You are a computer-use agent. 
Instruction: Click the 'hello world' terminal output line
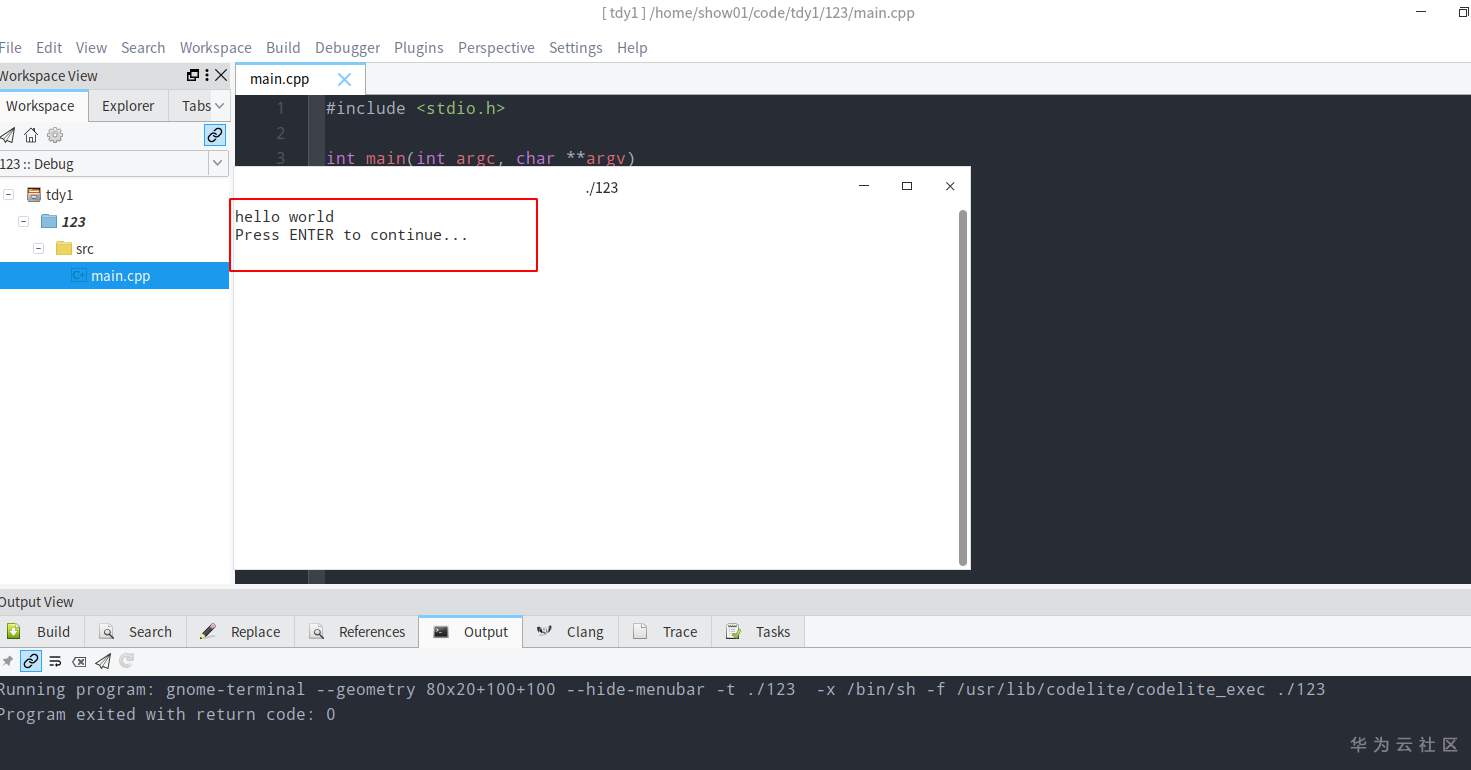coord(285,216)
